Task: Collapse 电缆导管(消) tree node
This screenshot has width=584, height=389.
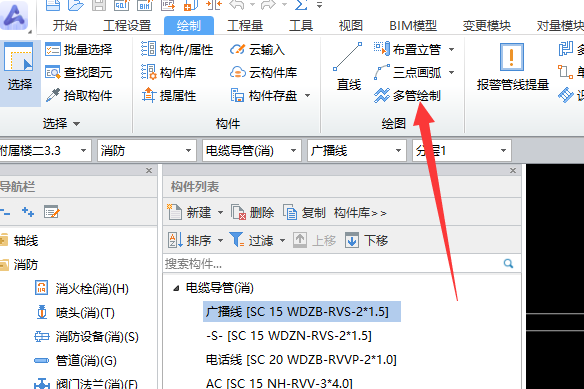Action: point(177,288)
